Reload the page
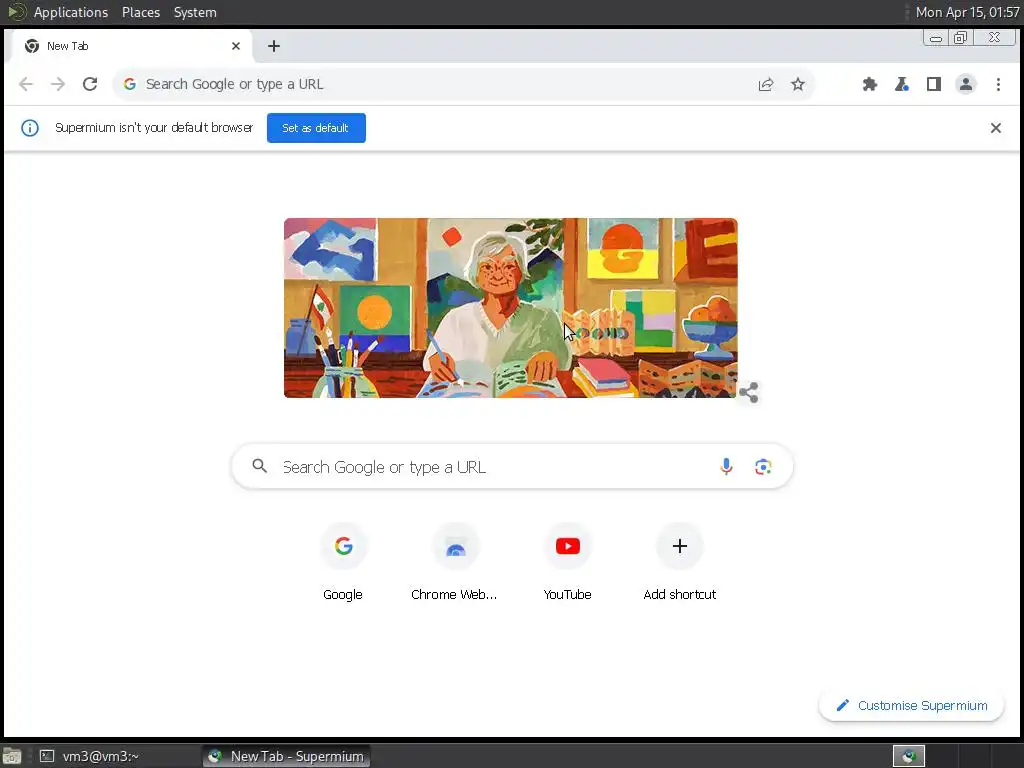The height and width of the screenshot is (768, 1024). (90, 84)
